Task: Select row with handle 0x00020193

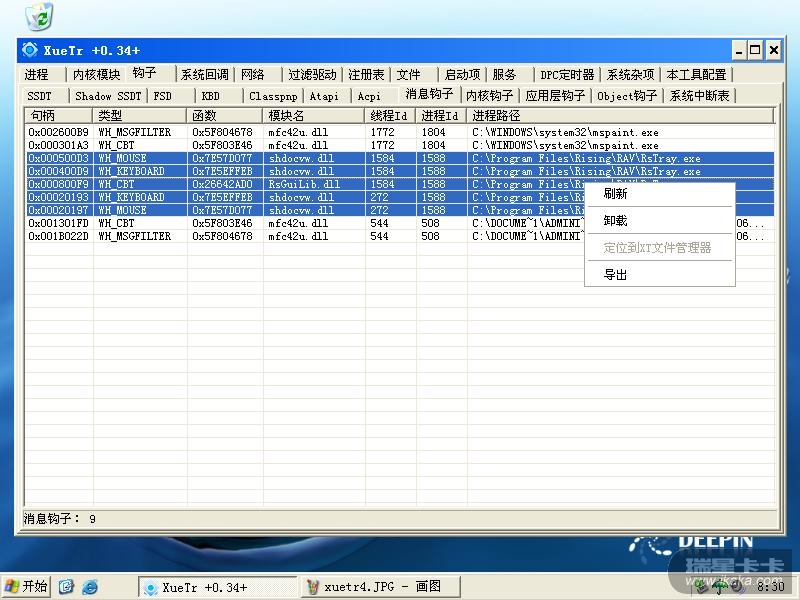Action: pos(399,197)
